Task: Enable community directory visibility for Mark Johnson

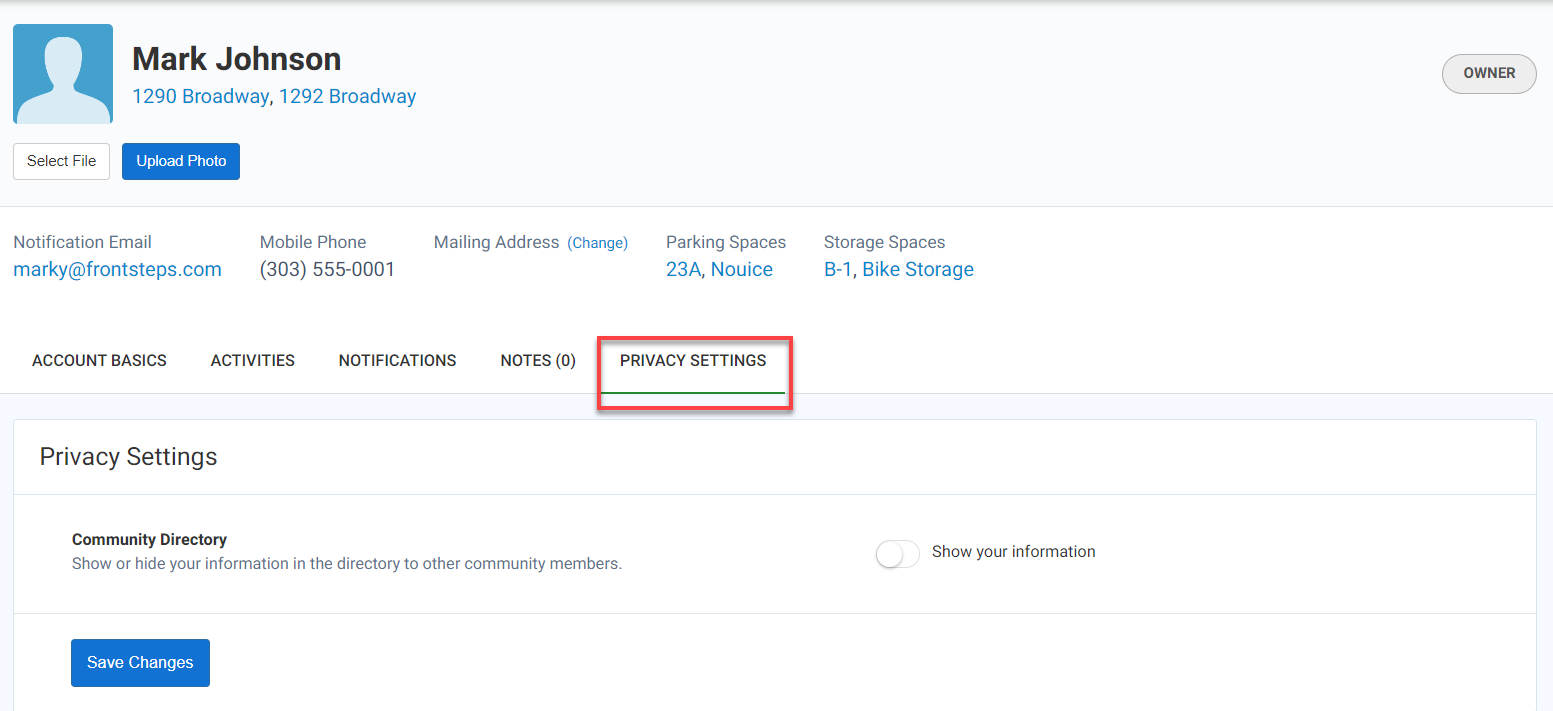Action: [897, 553]
